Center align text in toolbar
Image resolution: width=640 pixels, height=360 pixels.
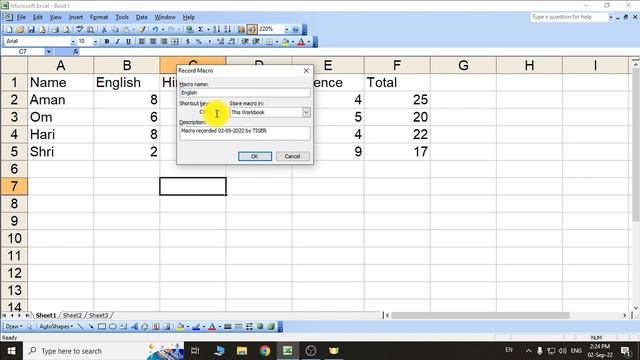[x=153, y=41]
